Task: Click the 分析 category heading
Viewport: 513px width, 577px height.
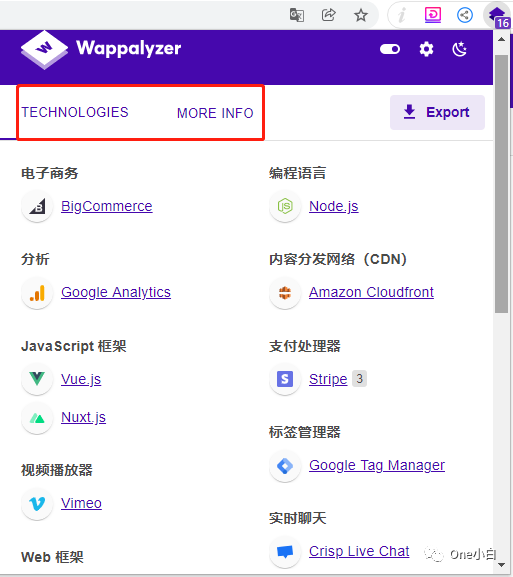Action: [35, 259]
